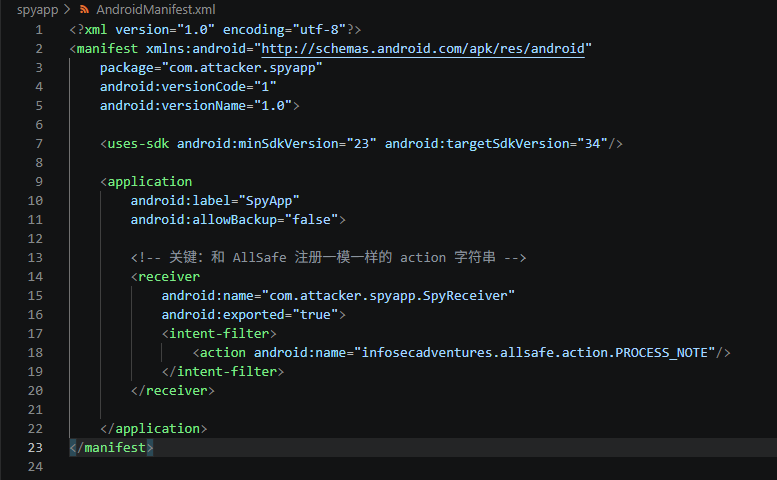The width and height of the screenshot is (777, 480).
Task: Click encoding="utf-8" attribute on line 1
Action: 284,30
